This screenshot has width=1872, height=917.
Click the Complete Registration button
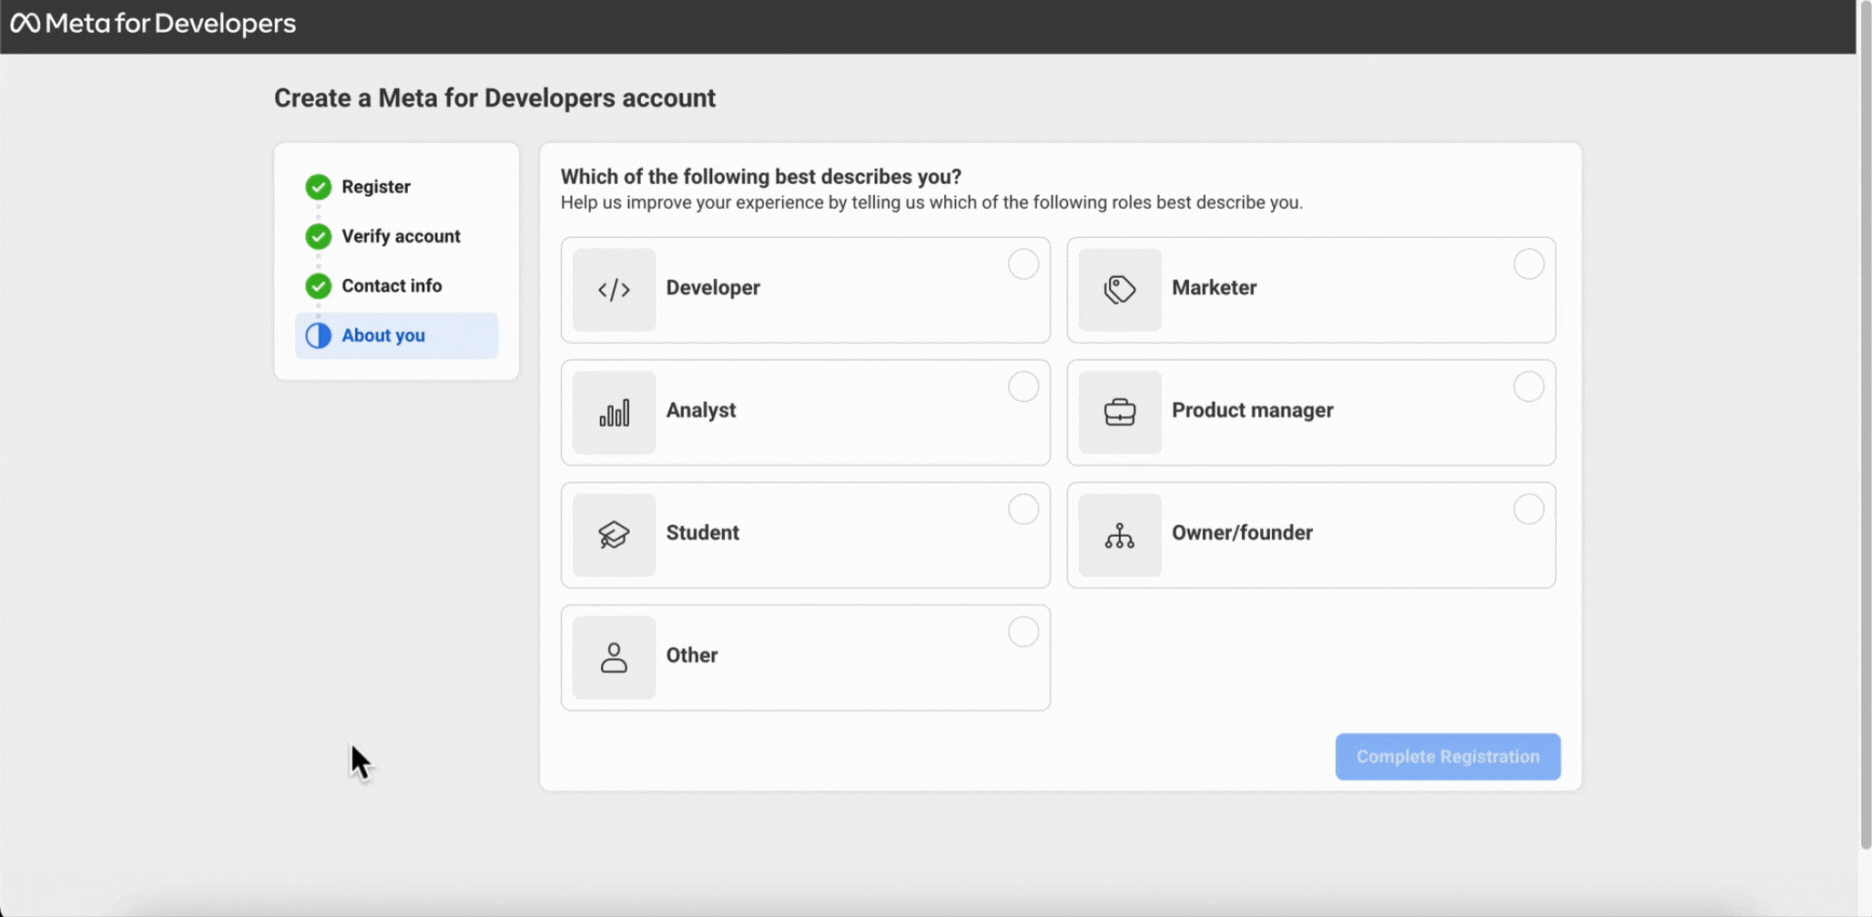[x=1448, y=757]
